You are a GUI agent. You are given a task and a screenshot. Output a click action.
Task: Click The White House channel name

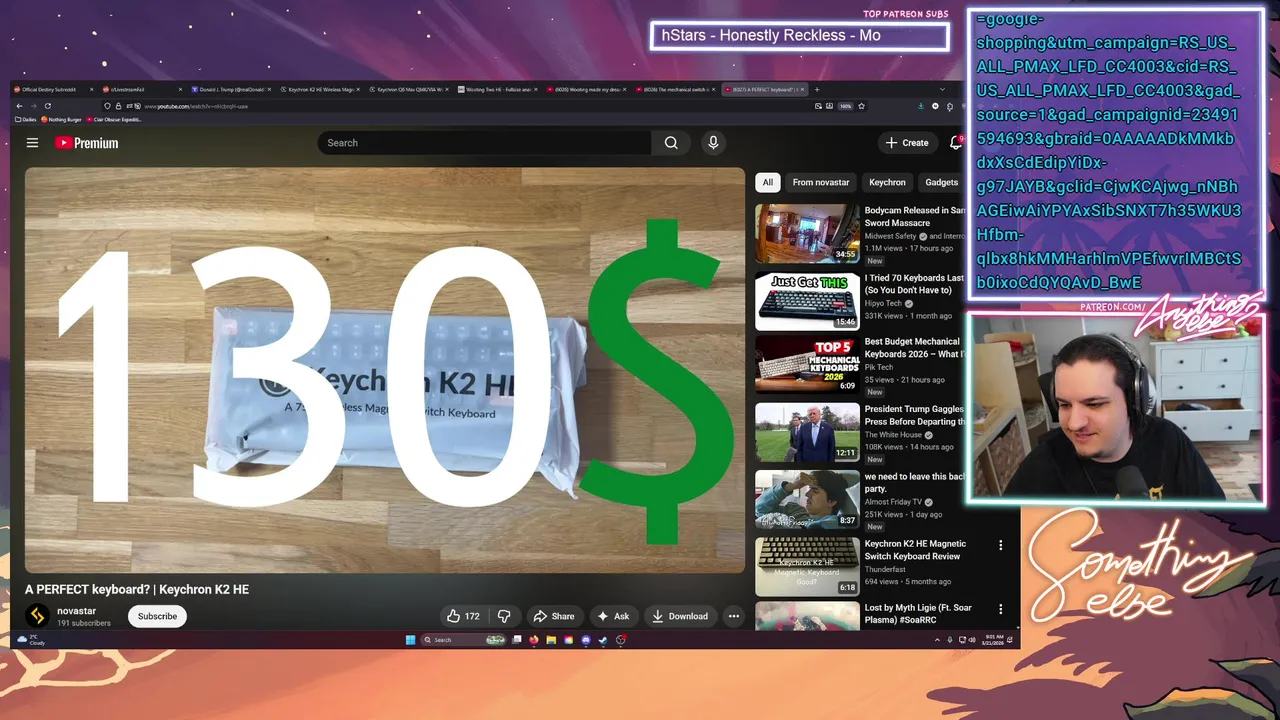coord(893,435)
